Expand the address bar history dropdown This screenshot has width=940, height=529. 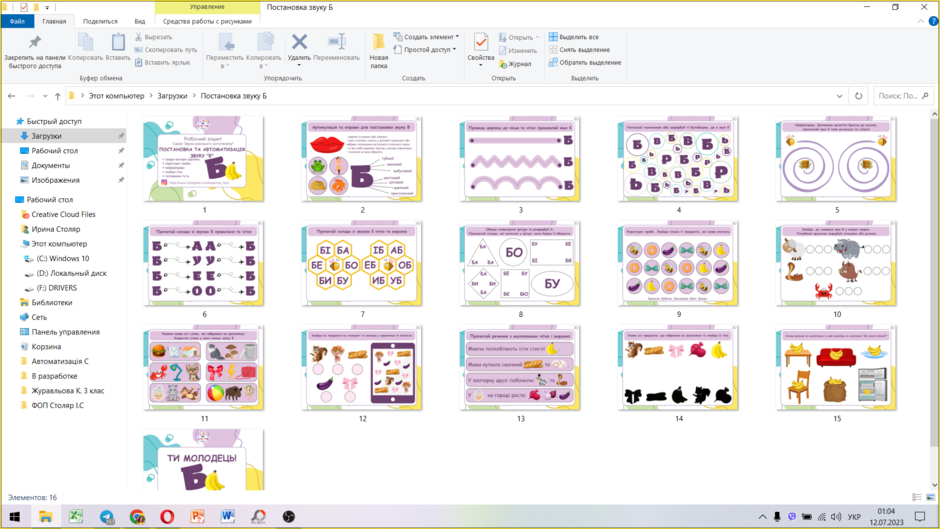click(839, 96)
